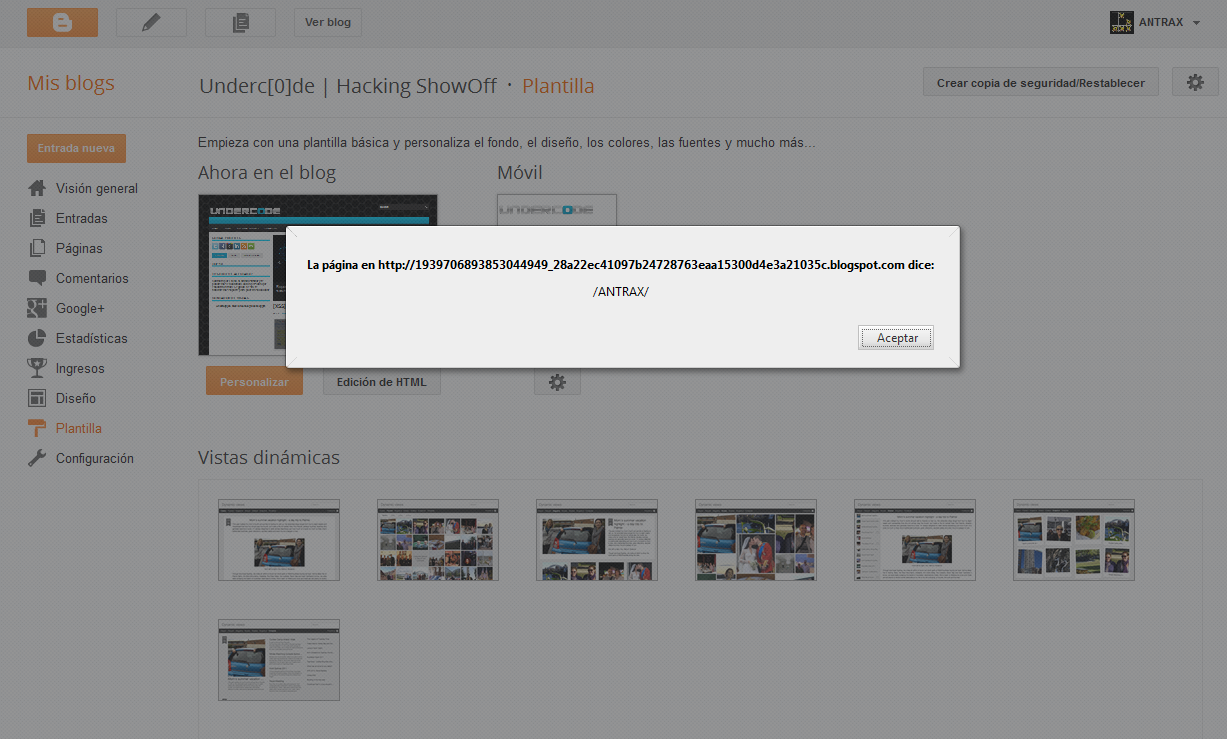Go to Páginas in the sidebar
The height and width of the screenshot is (739, 1227).
[79, 248]
